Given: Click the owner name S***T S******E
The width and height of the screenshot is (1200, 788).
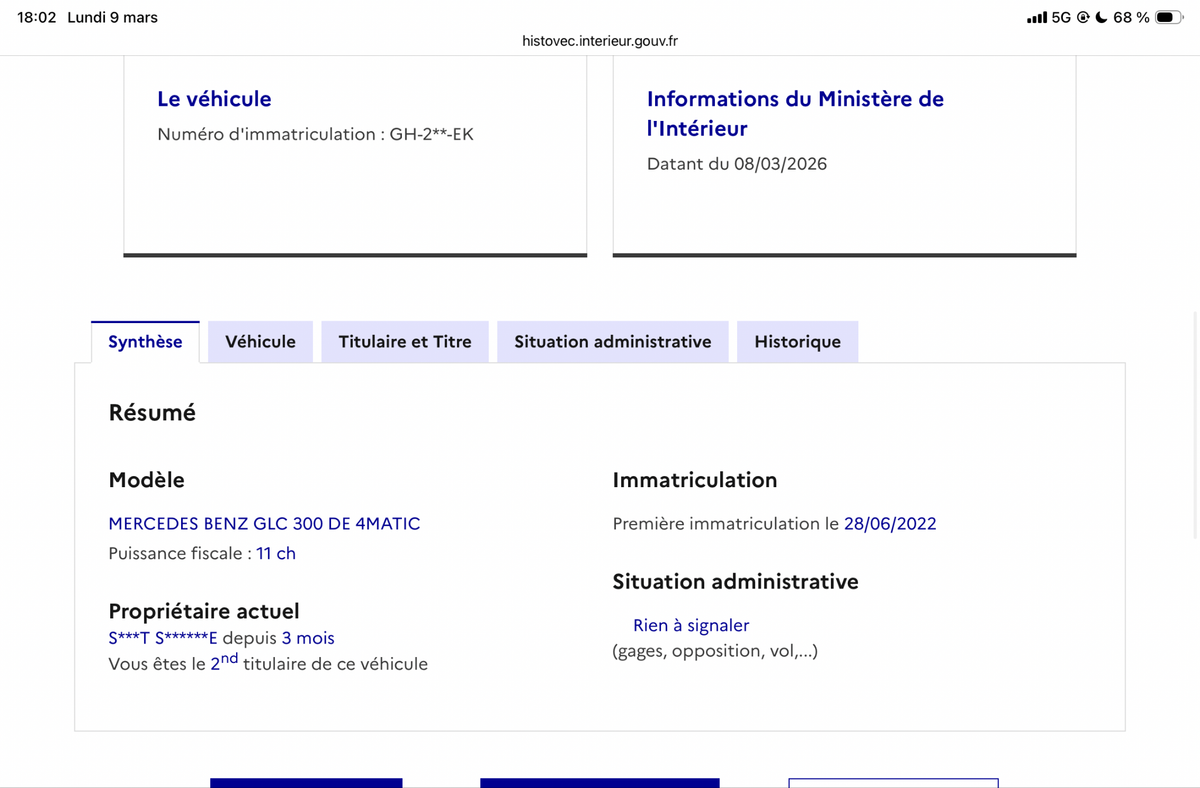Looking at the screenshot, I should [163, 638].
